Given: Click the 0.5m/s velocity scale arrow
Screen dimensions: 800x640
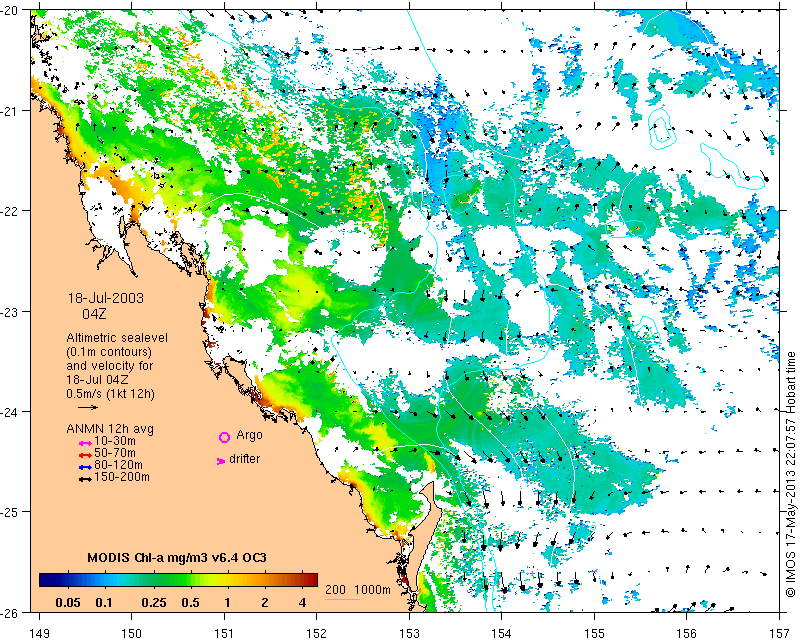Looking at the screenshot, I should pyautogui.click(x=88, y=407).
